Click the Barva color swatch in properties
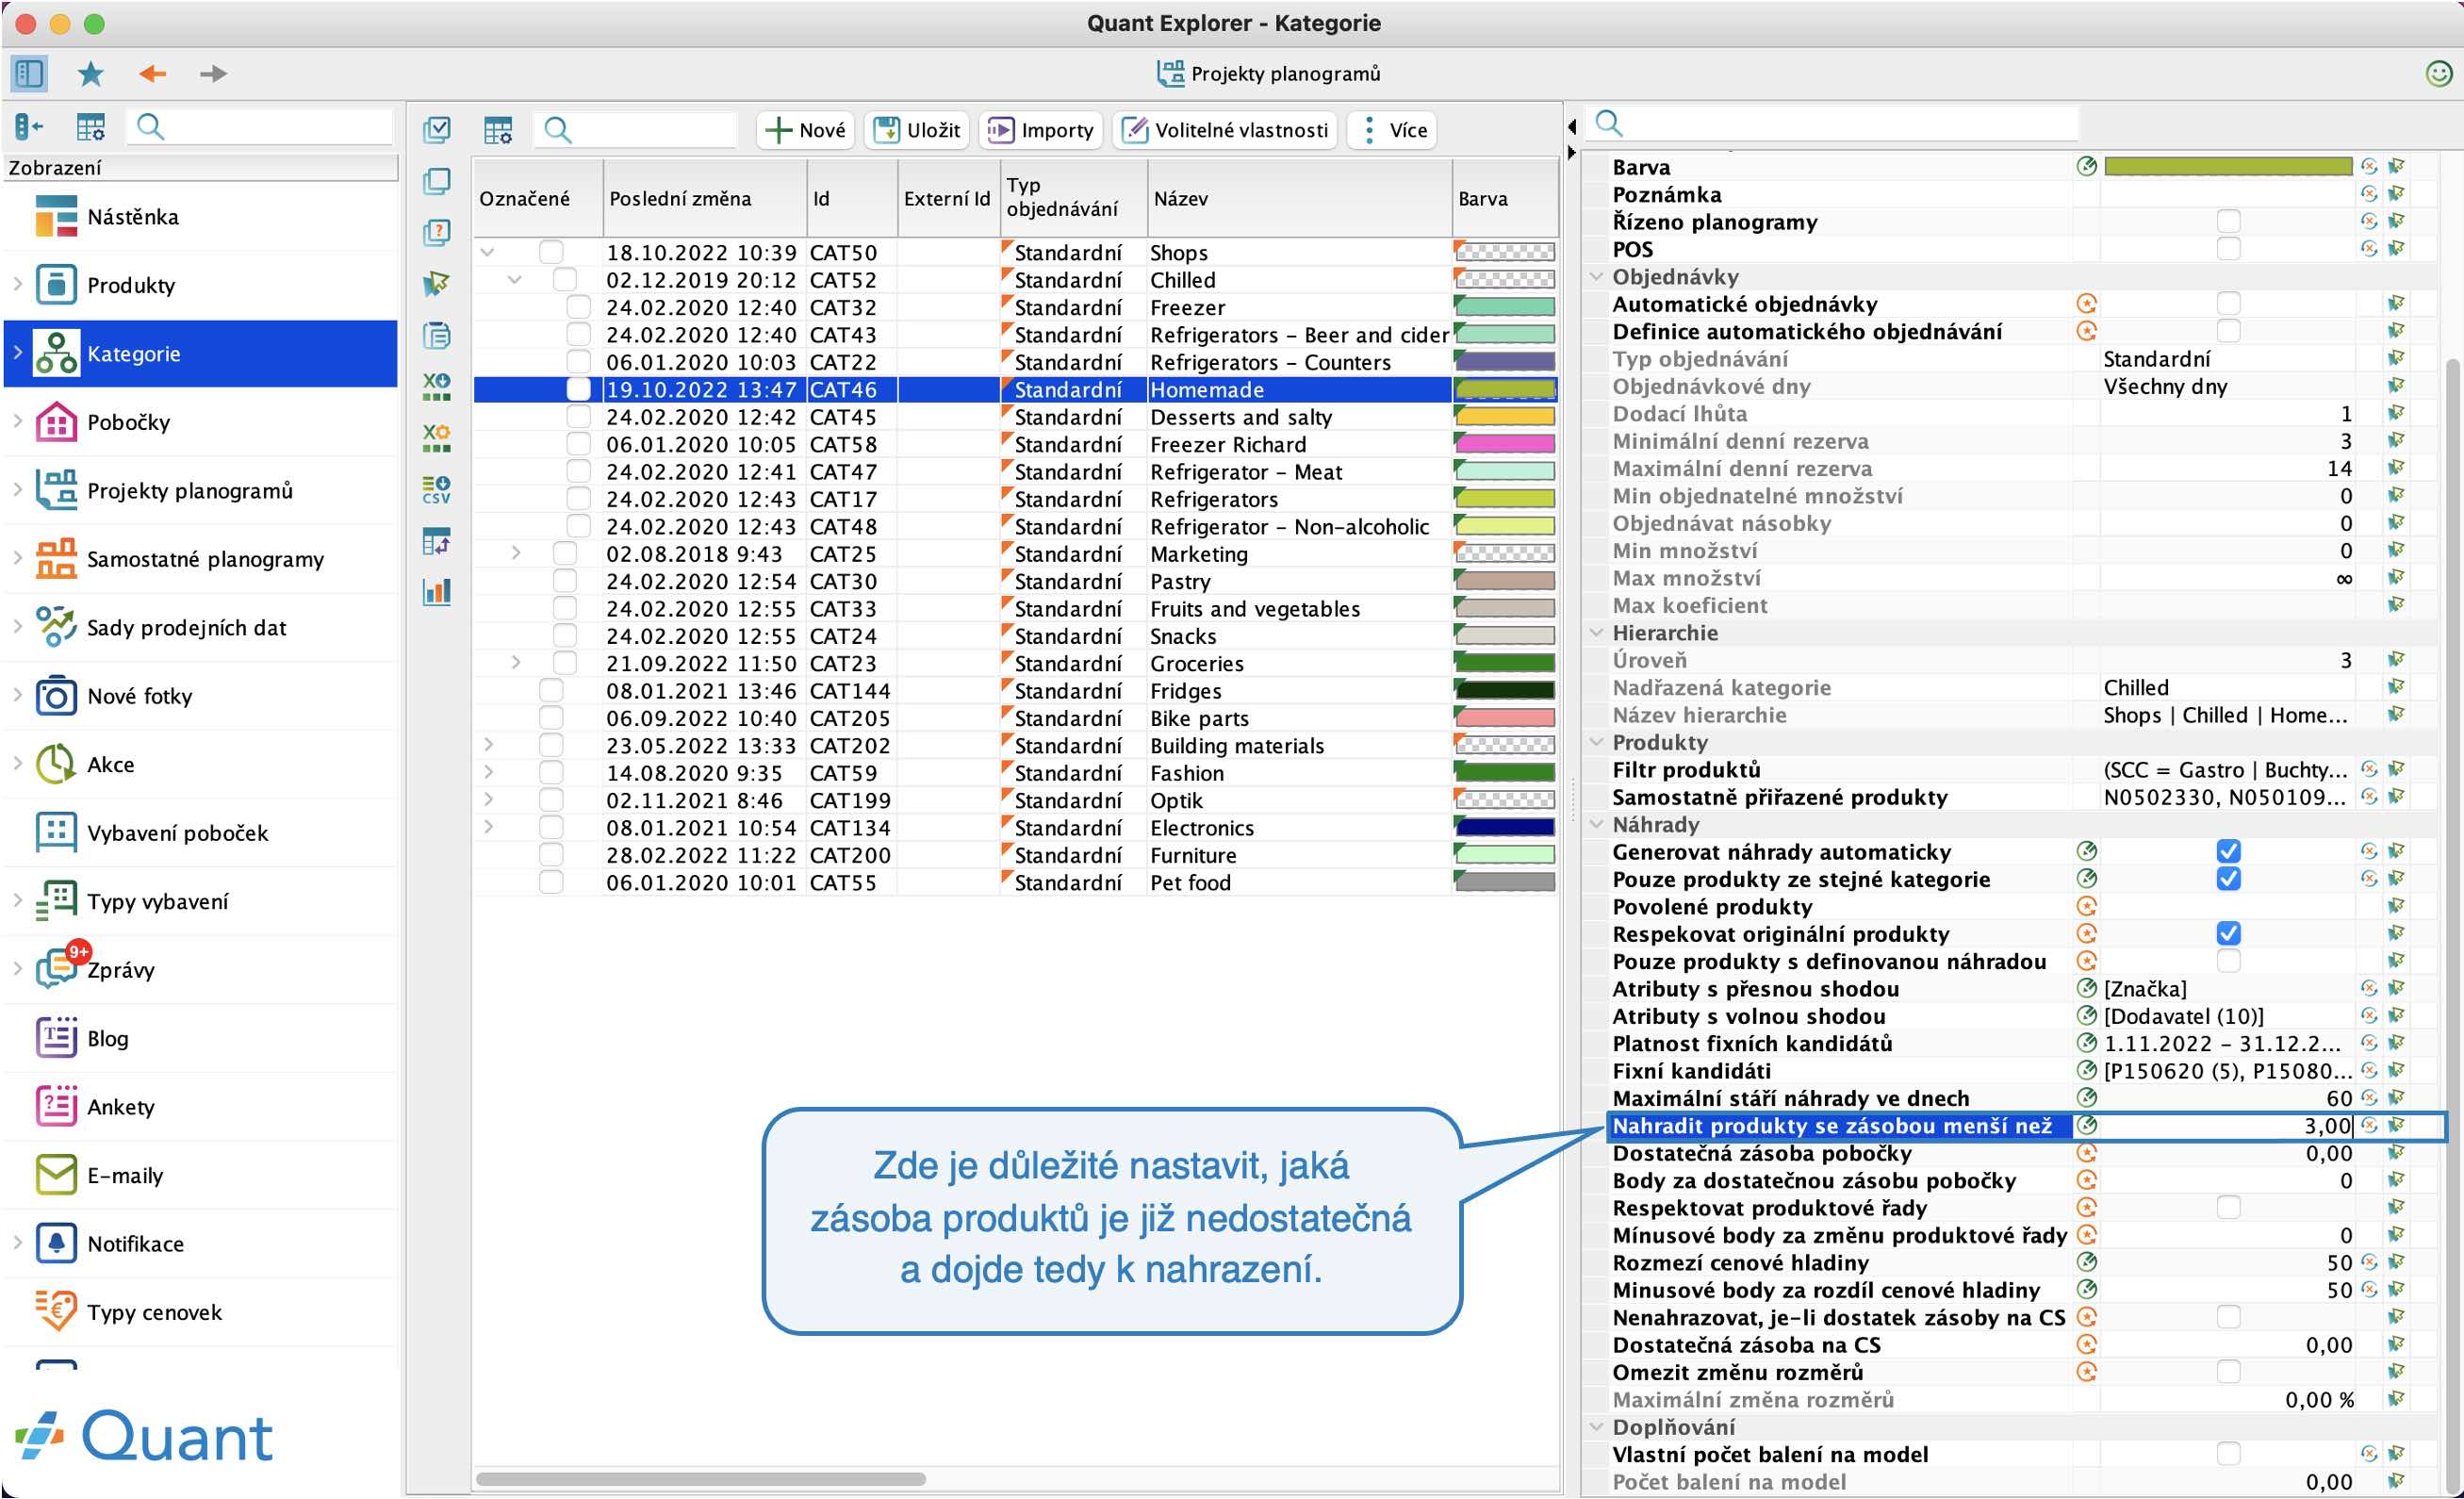This screenshot has height=1499, width=2464. point(2228,166)
